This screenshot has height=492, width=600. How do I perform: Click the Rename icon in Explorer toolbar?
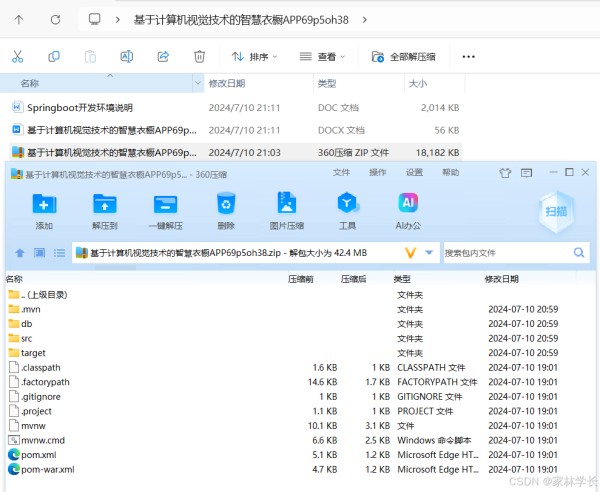(x=127, y=57)
